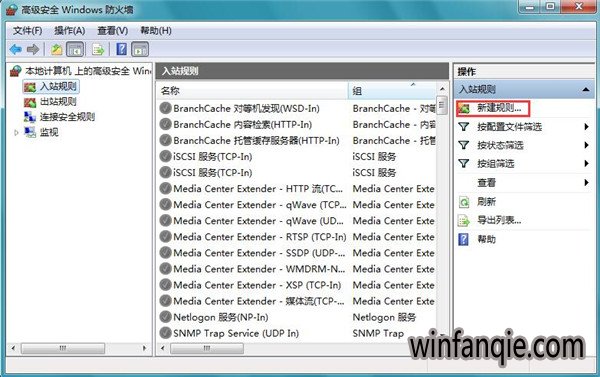Click the 出站规则 tree node icon

tap(30, 103)
